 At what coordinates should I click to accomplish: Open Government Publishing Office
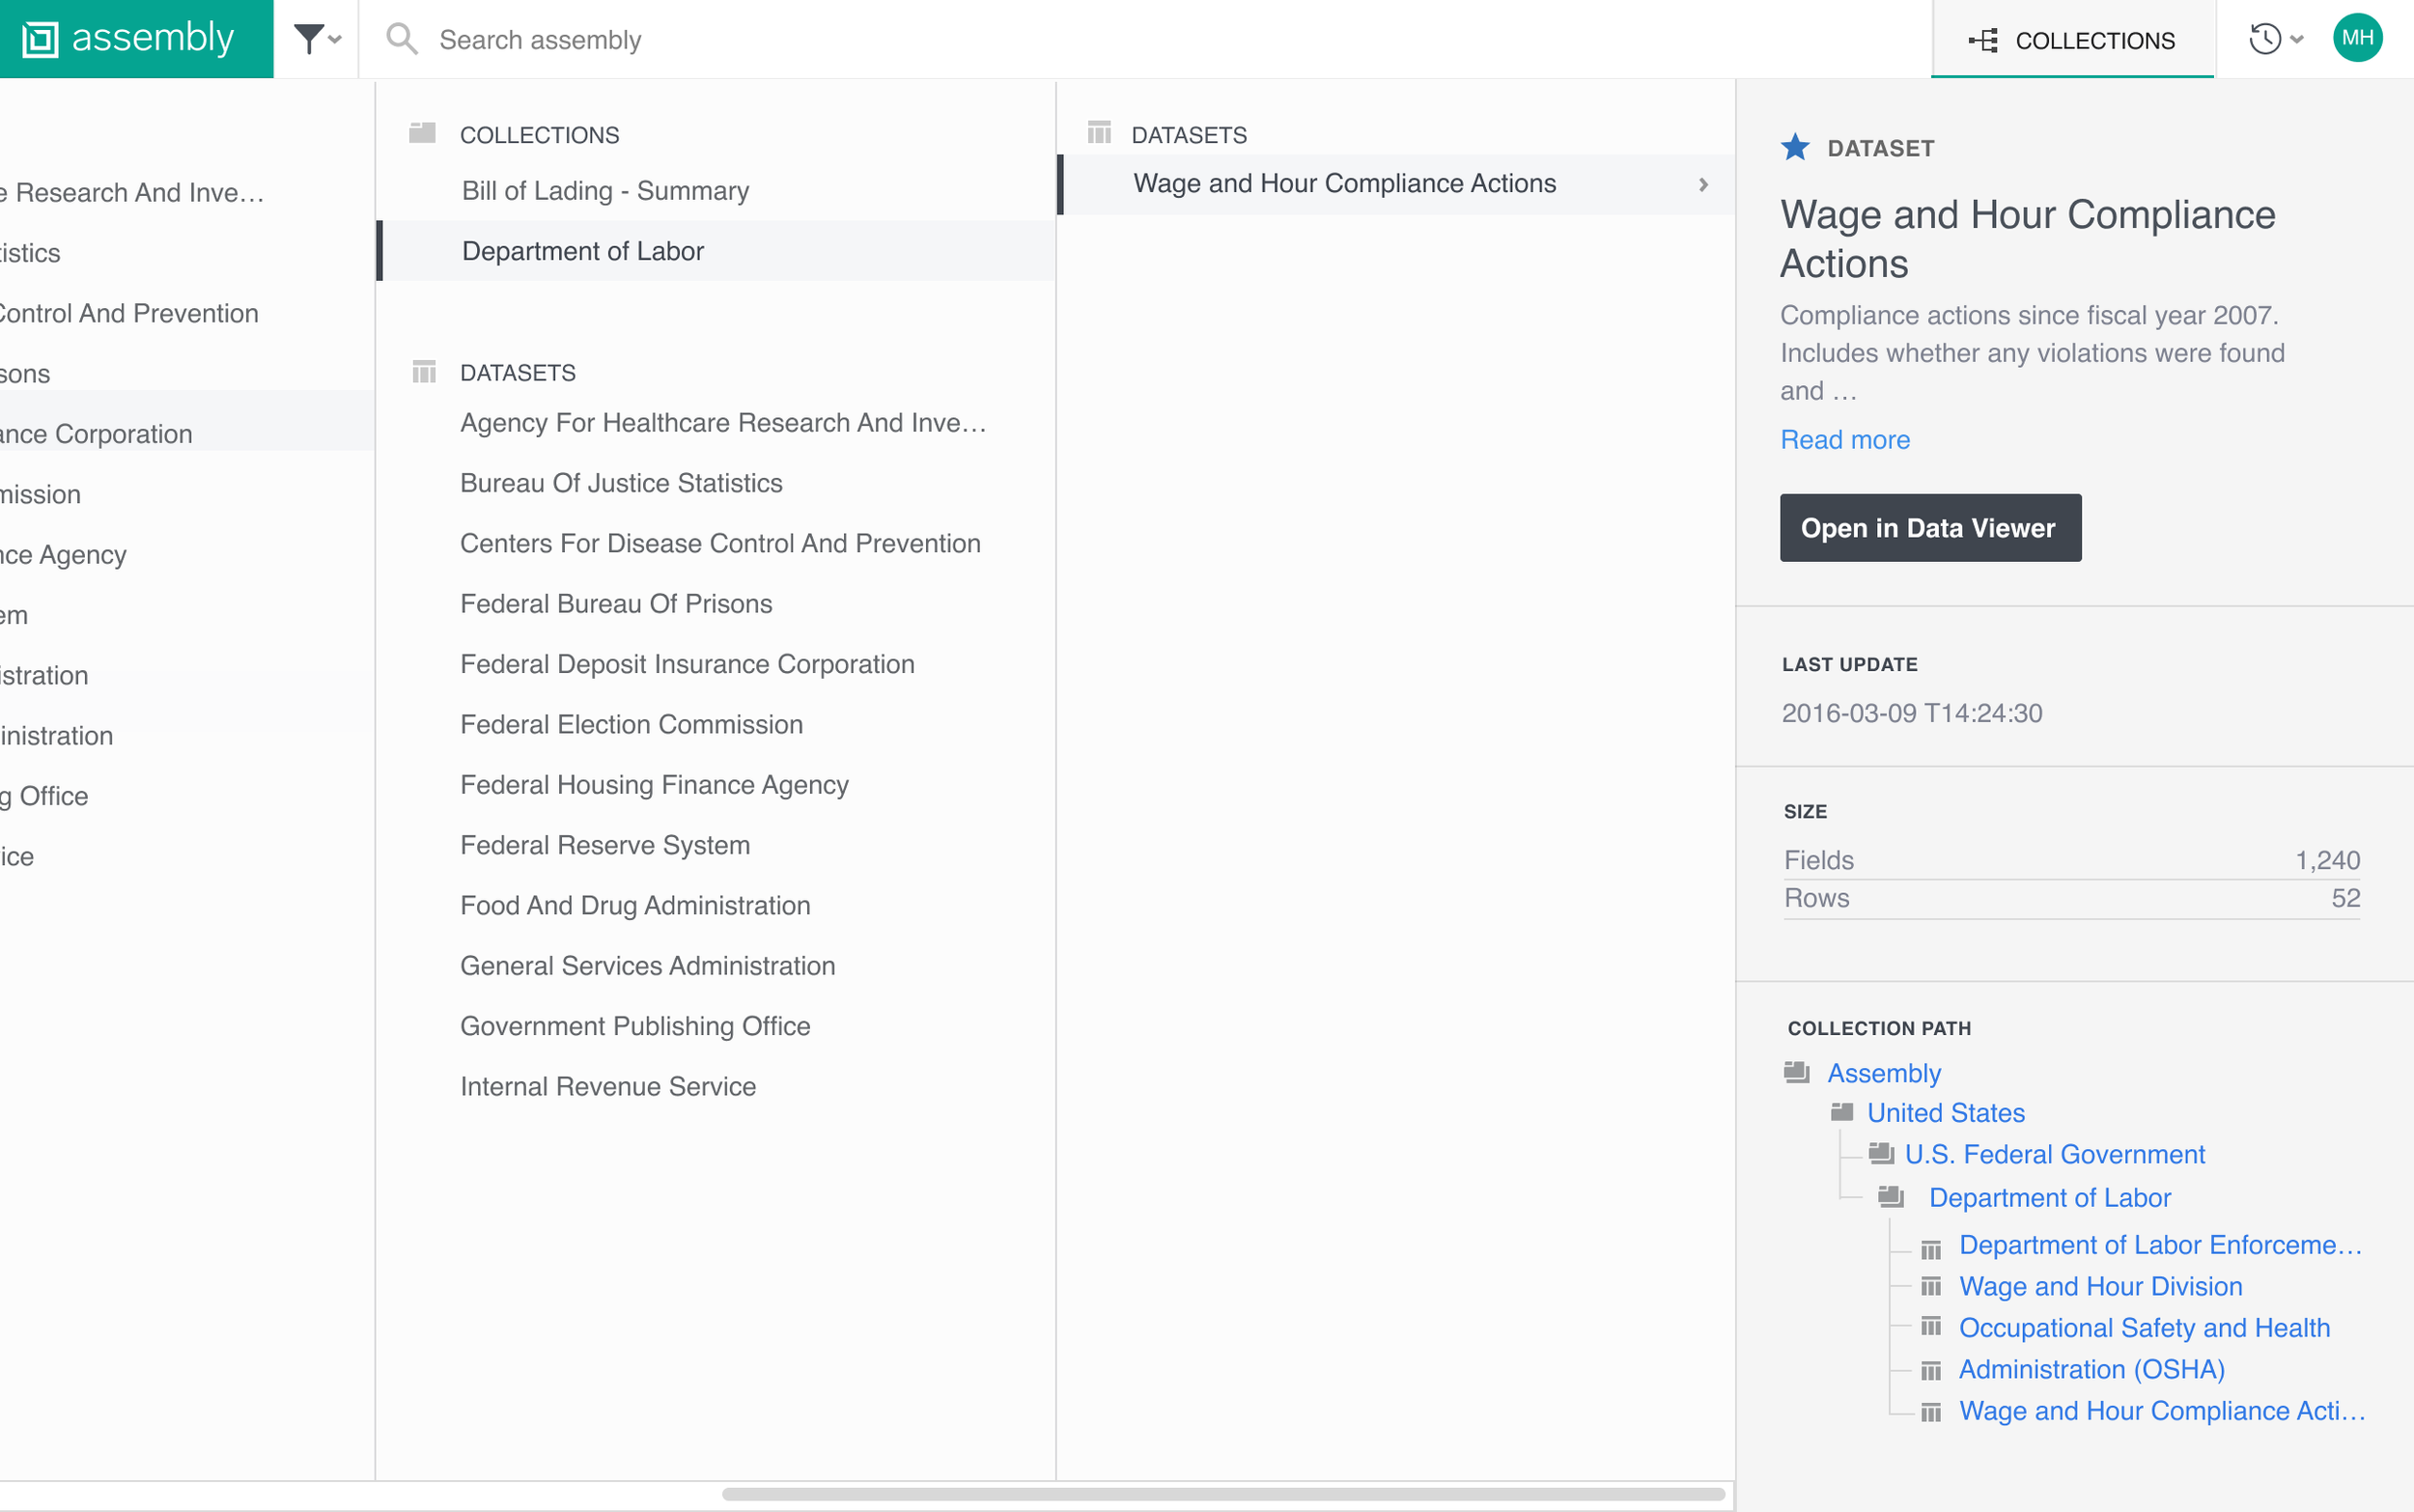click(635, 1026)
